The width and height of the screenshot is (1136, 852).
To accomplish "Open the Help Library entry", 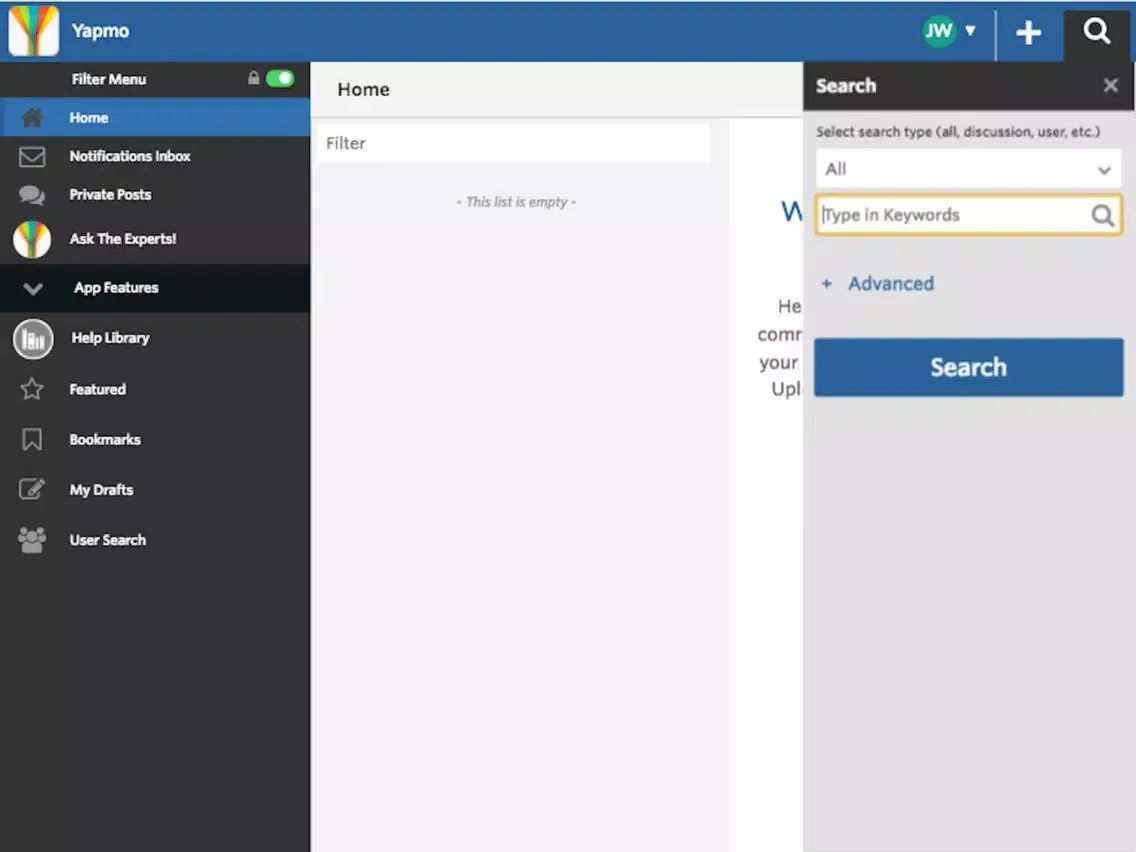I will 155,338.
